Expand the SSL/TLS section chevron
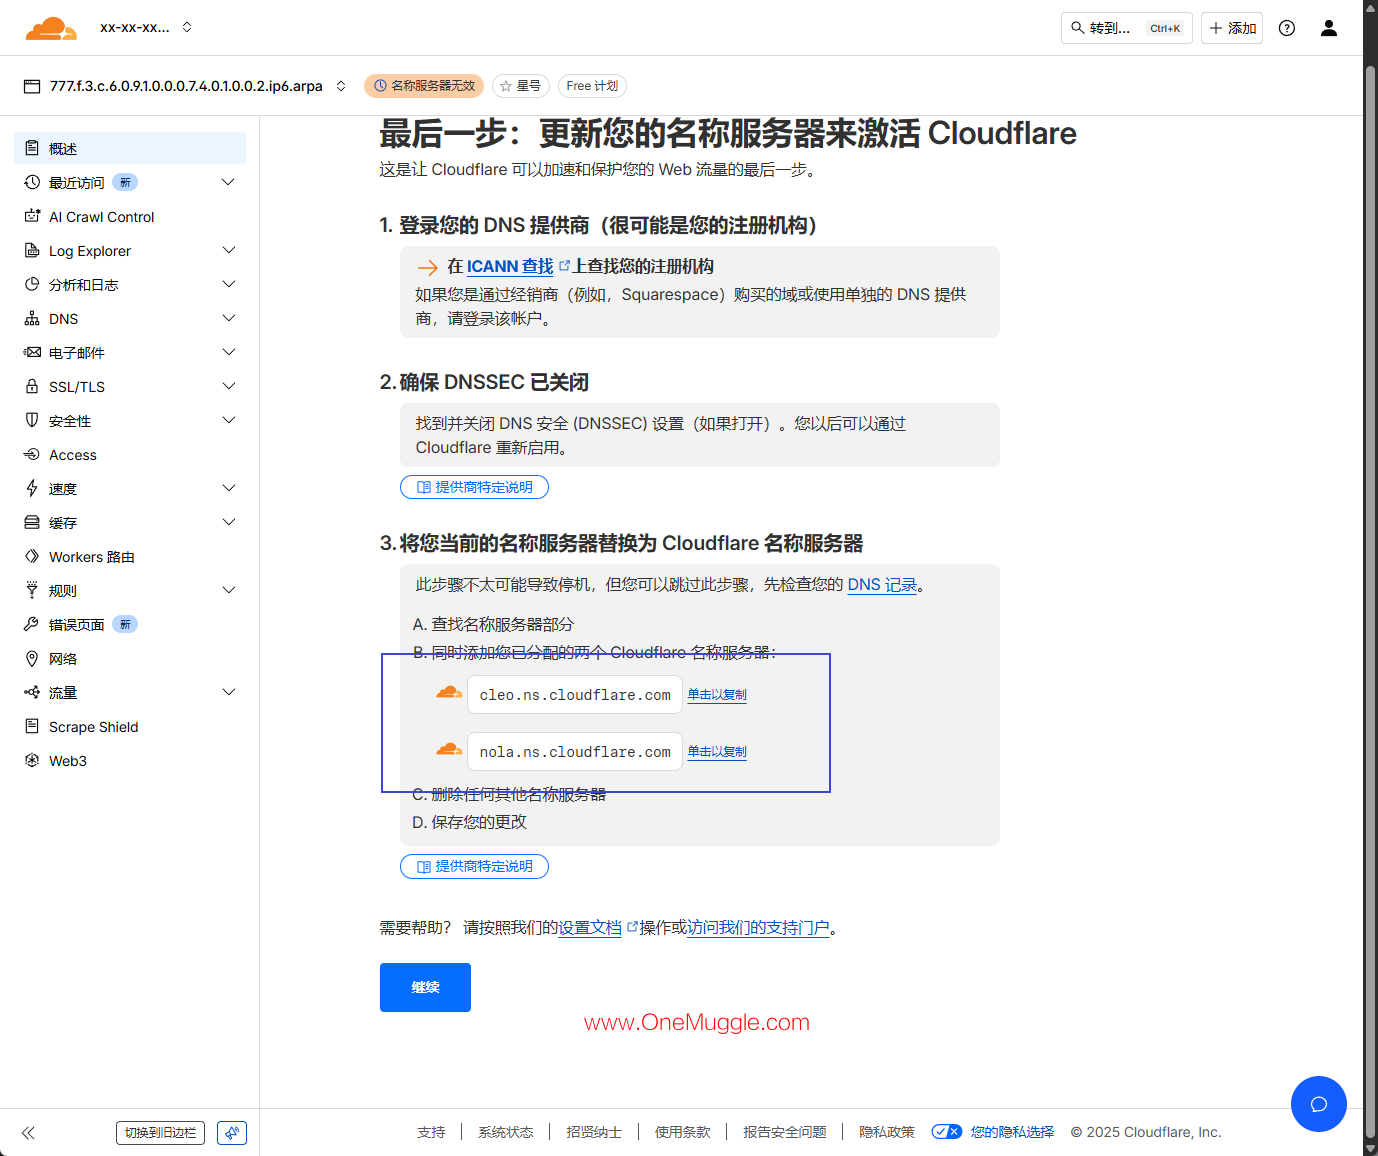The image size is (1378, 1156). 229,386
